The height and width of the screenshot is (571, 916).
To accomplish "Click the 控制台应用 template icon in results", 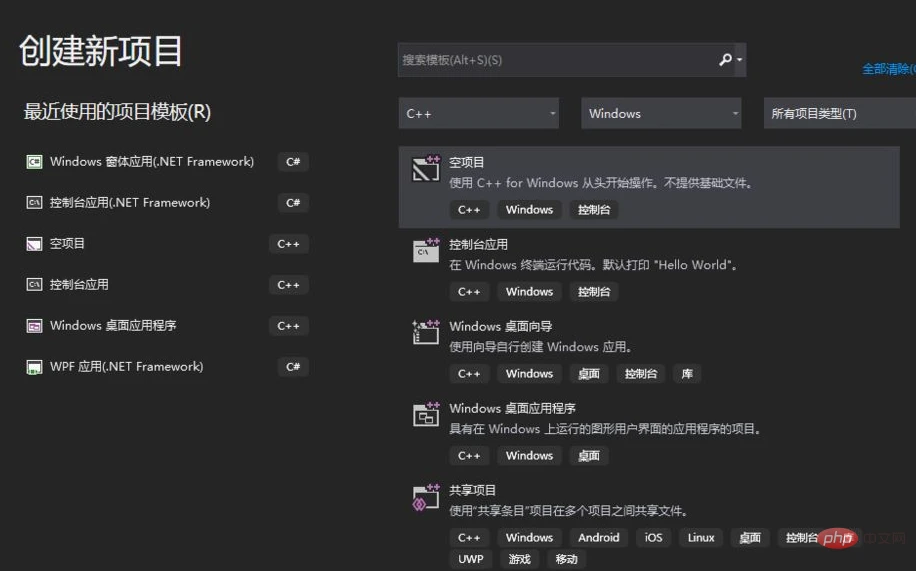I will [426, 250].
